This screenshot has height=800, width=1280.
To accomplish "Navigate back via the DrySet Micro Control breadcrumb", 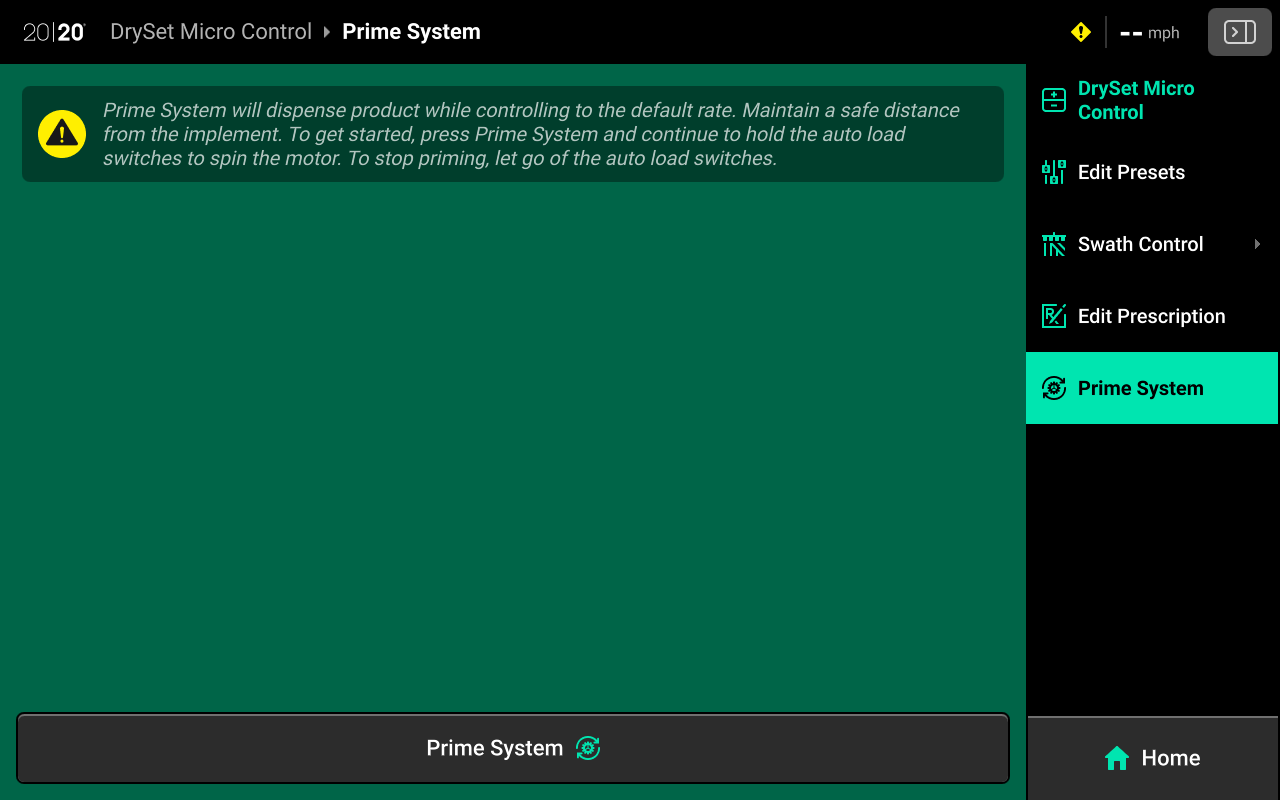I will (x=211, y=32).
